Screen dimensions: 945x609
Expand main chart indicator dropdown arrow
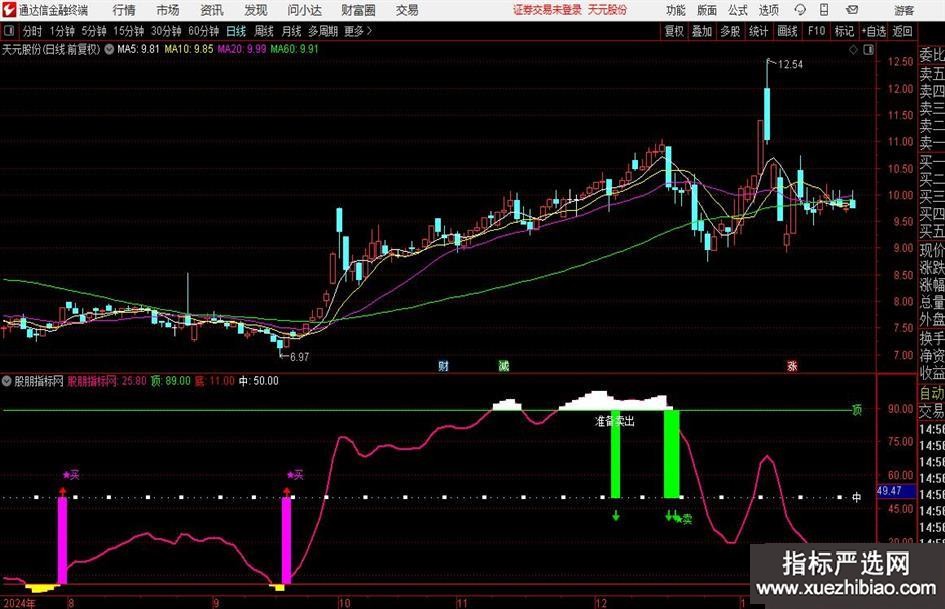click(x=109, y=49)
